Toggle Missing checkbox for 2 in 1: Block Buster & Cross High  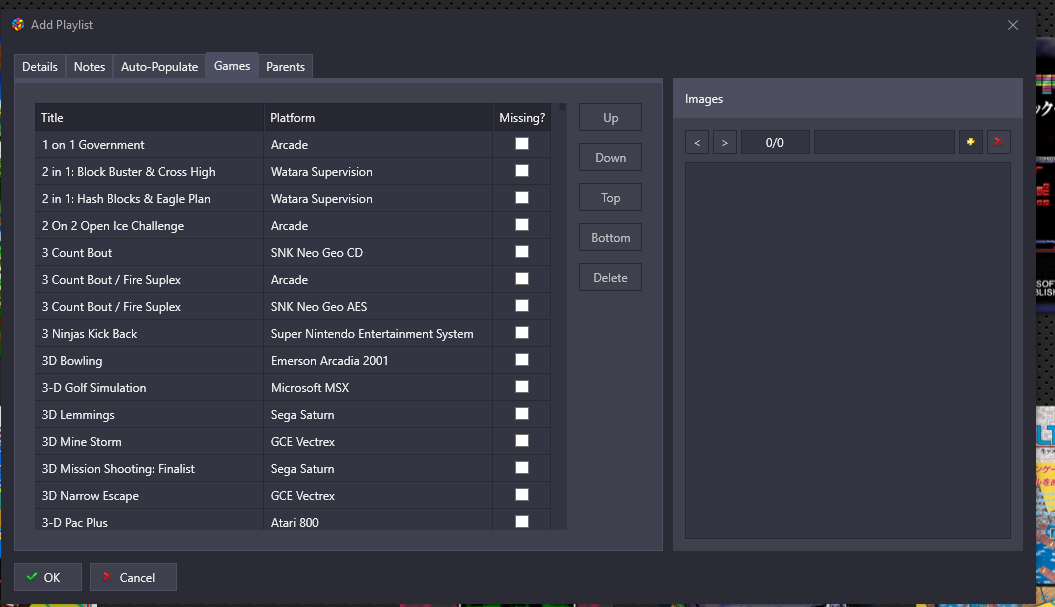point(521,171)
